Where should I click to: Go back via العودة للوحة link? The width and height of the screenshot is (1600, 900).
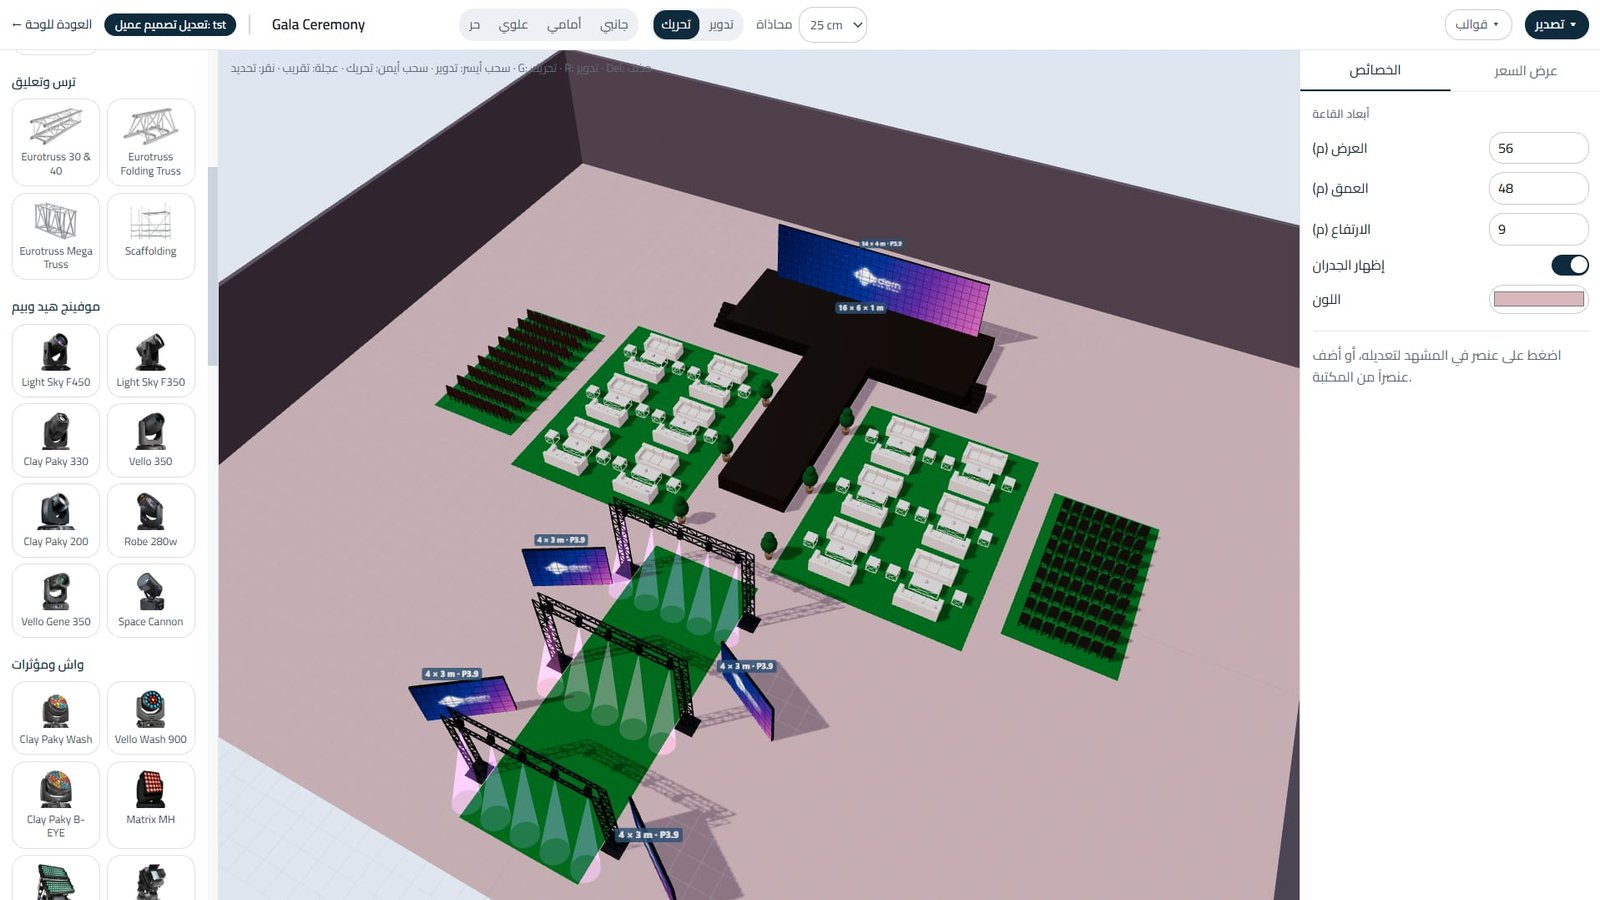(52, 24)
